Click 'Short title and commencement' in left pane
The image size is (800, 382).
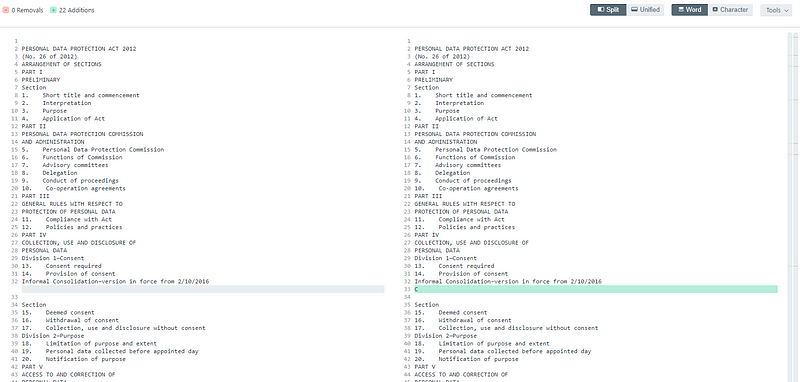91,95
